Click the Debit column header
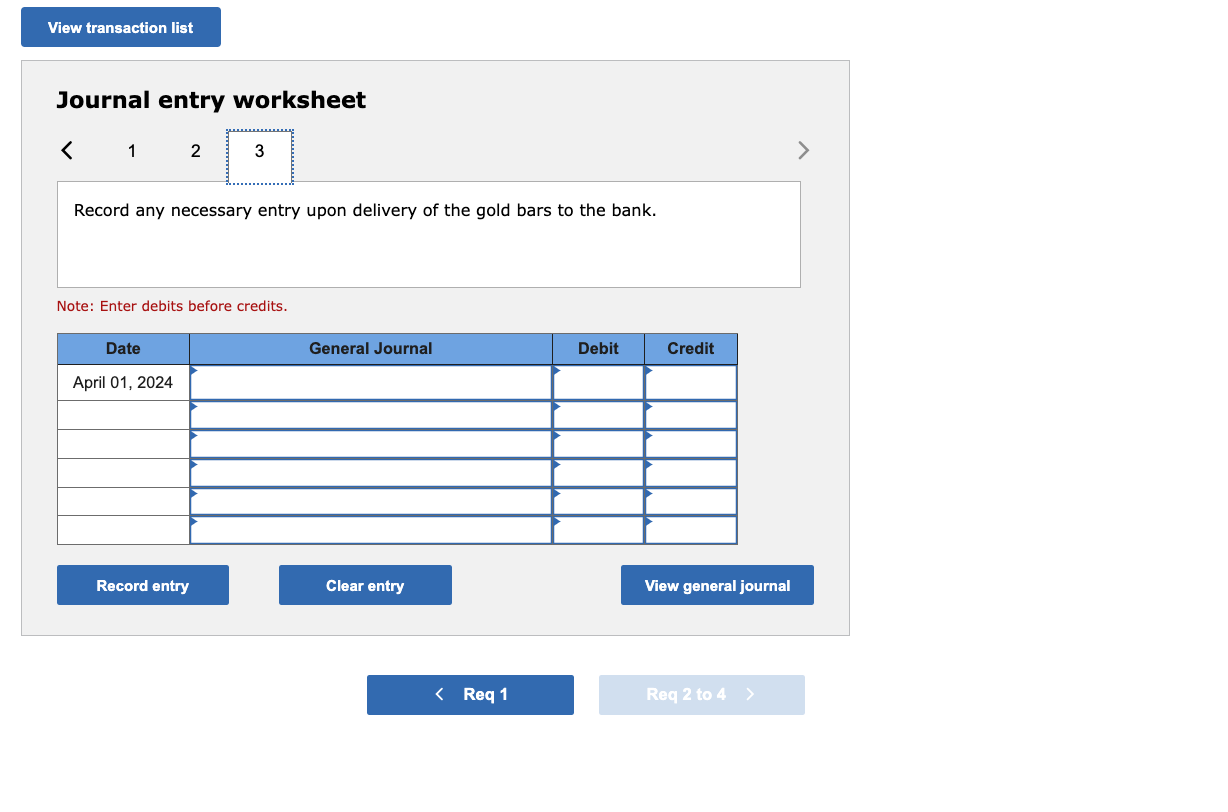 pyautogui.click(x=598, y=348)
